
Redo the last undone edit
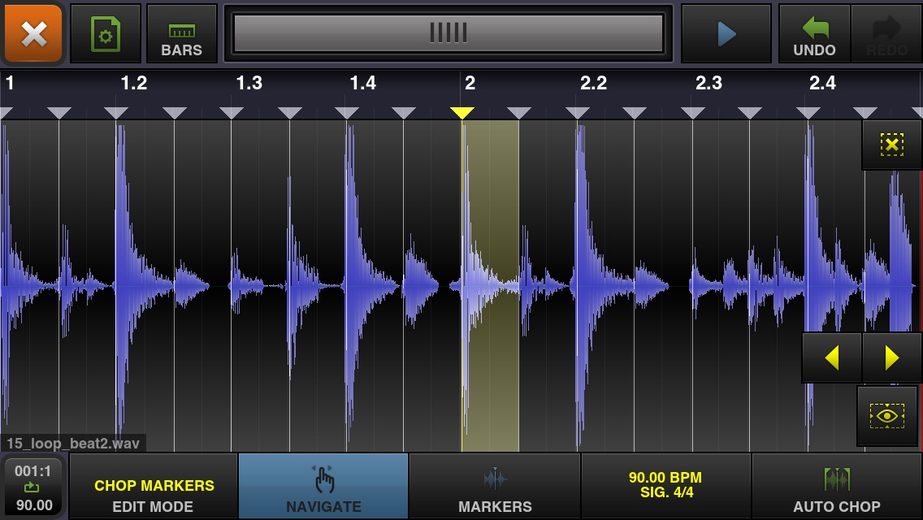887,34
